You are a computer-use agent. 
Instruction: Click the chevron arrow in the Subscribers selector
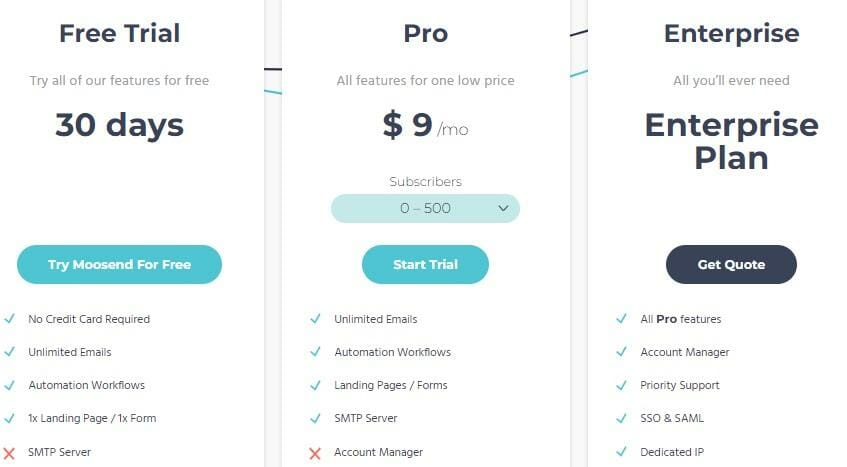(502, 208)
